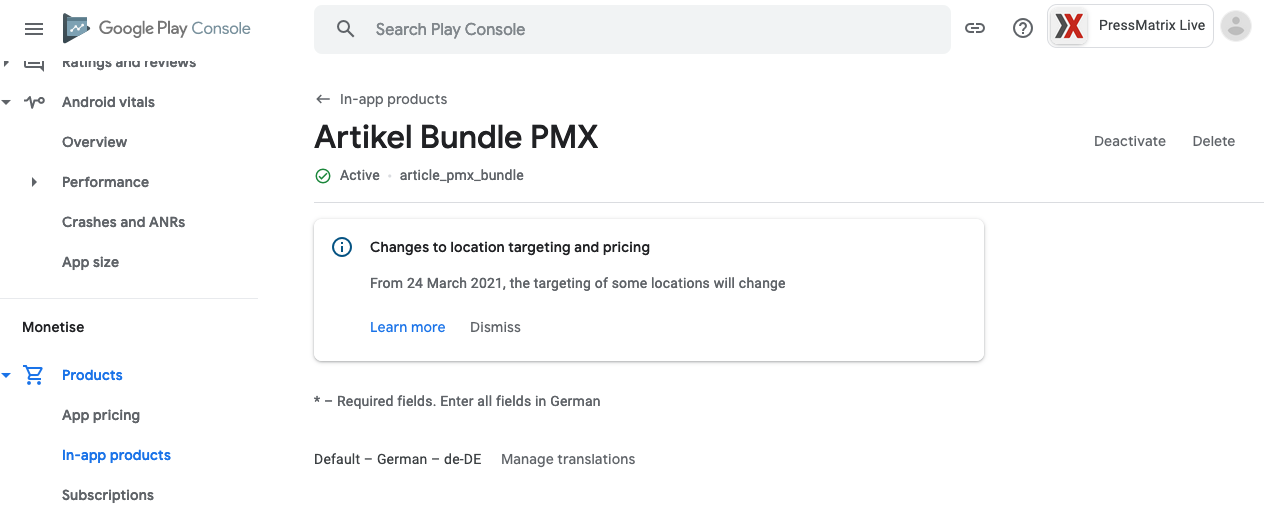Focus the Search Play Console field

click(x=632, y=29)
